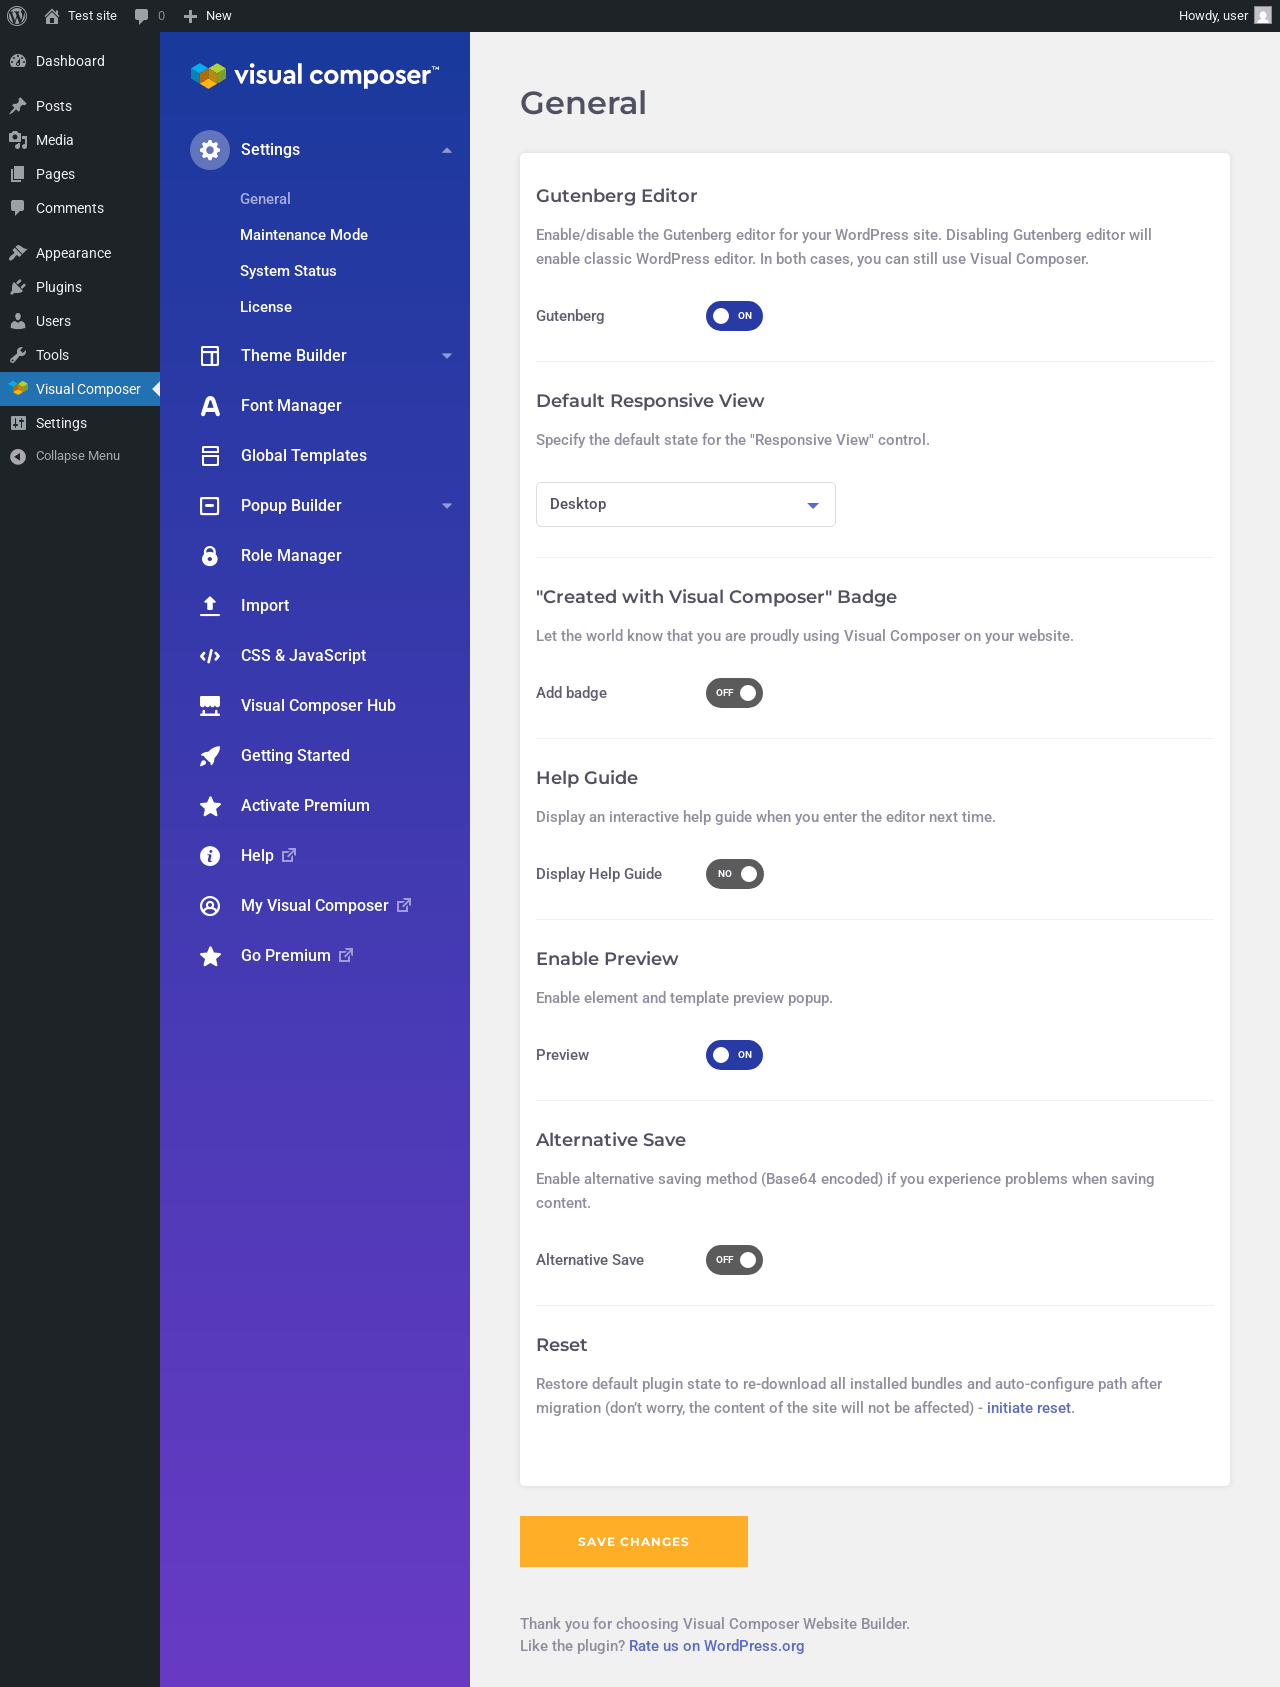Click the CSS & JavaScript code icon
The height and width of the screenshot is (1687, 1280).
[210, 656]
